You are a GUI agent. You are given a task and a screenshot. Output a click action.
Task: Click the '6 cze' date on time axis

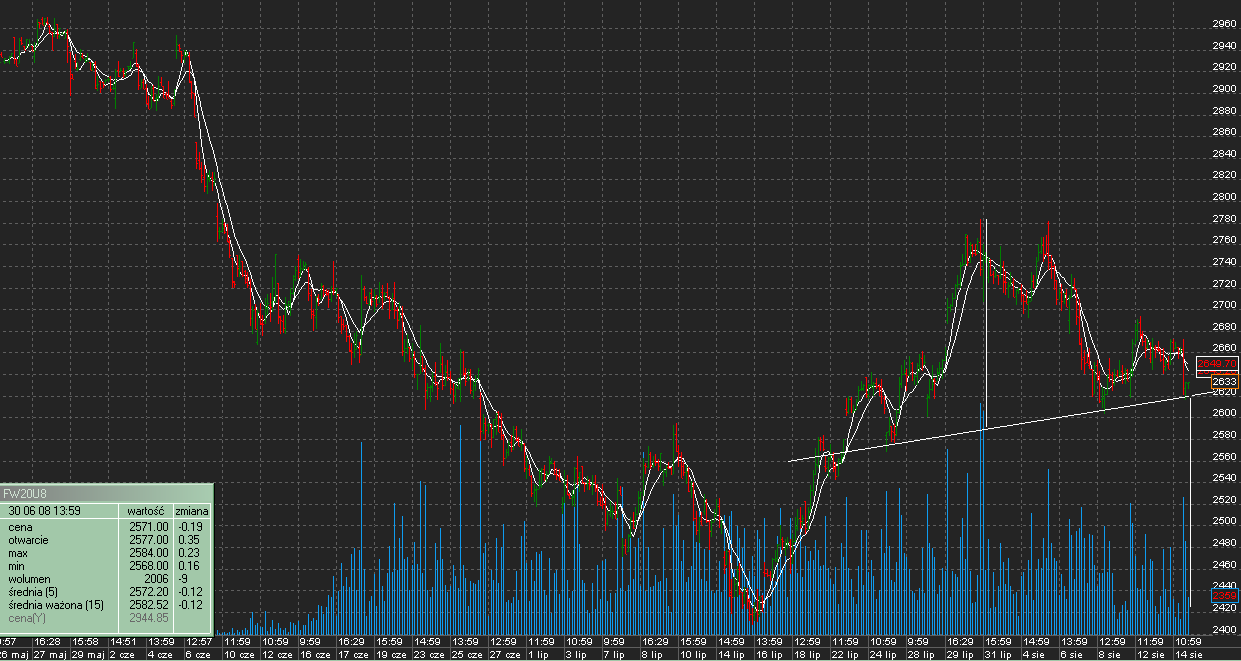(198, 654)
